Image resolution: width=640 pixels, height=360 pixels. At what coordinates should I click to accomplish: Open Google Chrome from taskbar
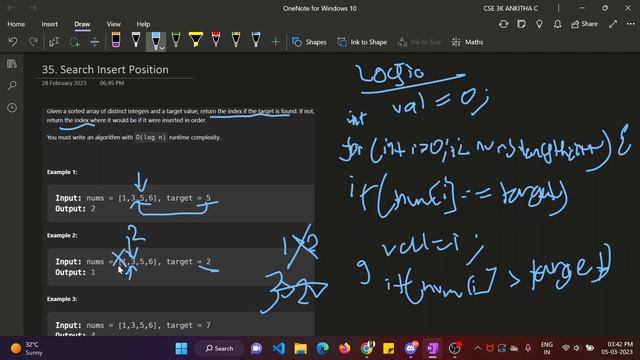[367, 348]
